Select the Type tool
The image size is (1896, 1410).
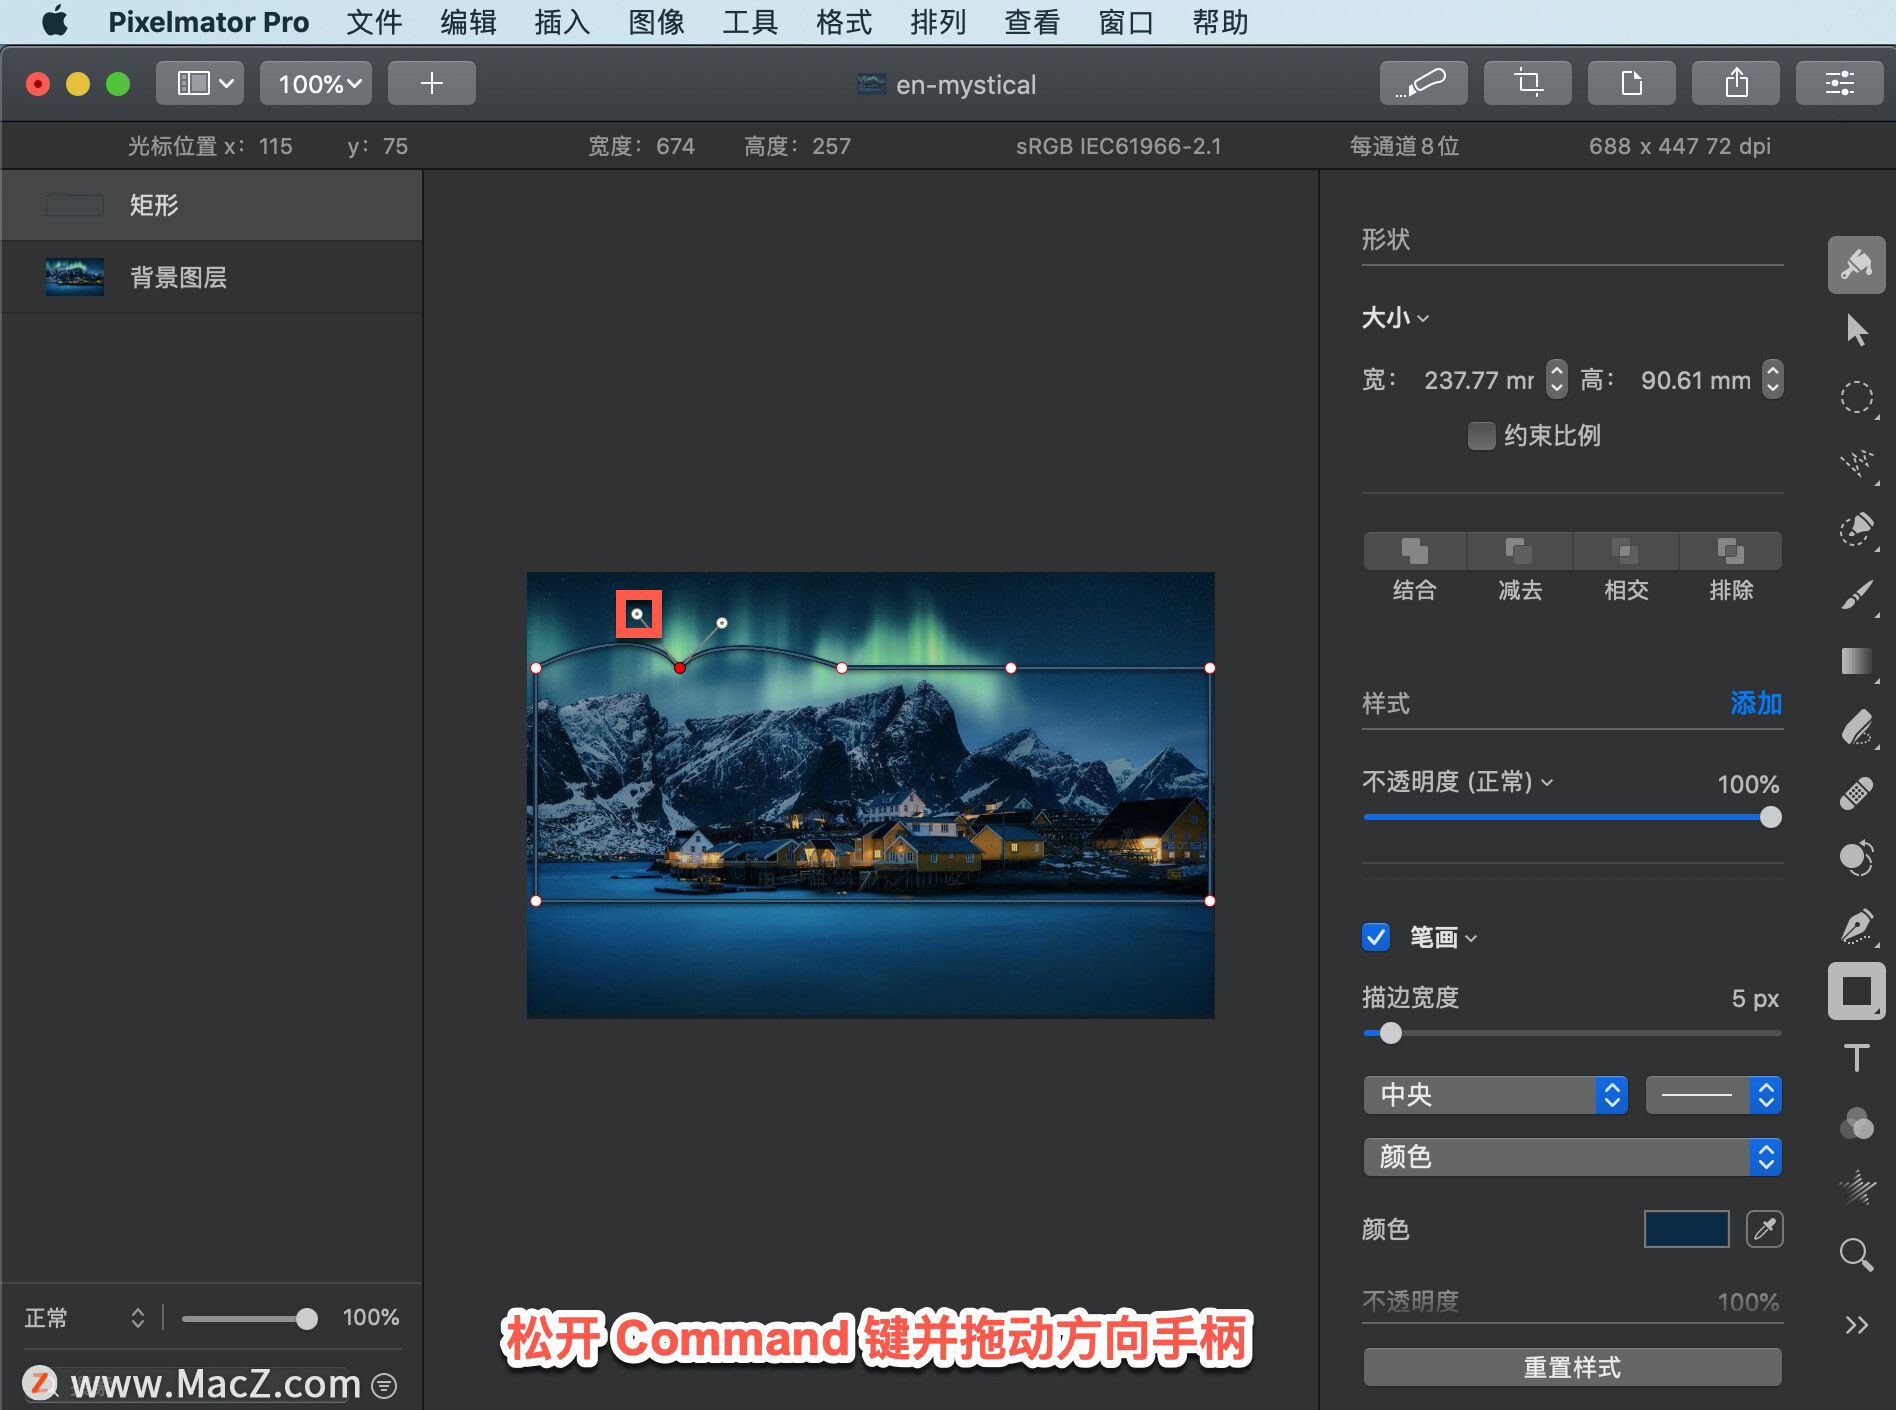(x=1856, y=1056)
